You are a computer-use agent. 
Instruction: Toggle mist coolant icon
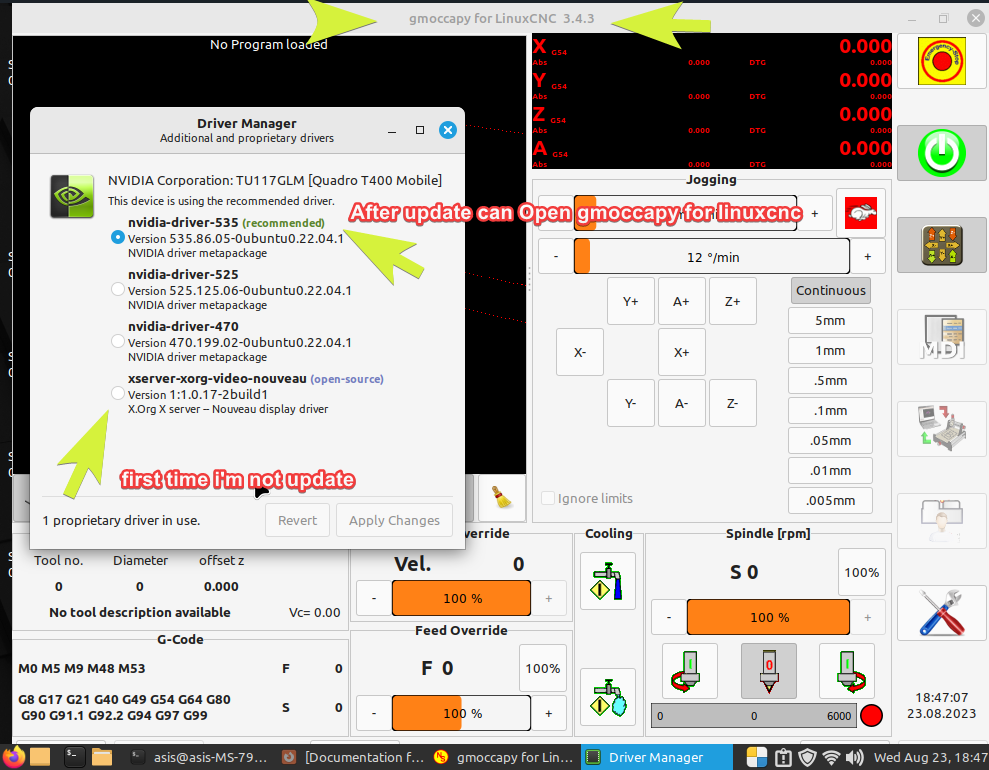(x=607, y=697)
